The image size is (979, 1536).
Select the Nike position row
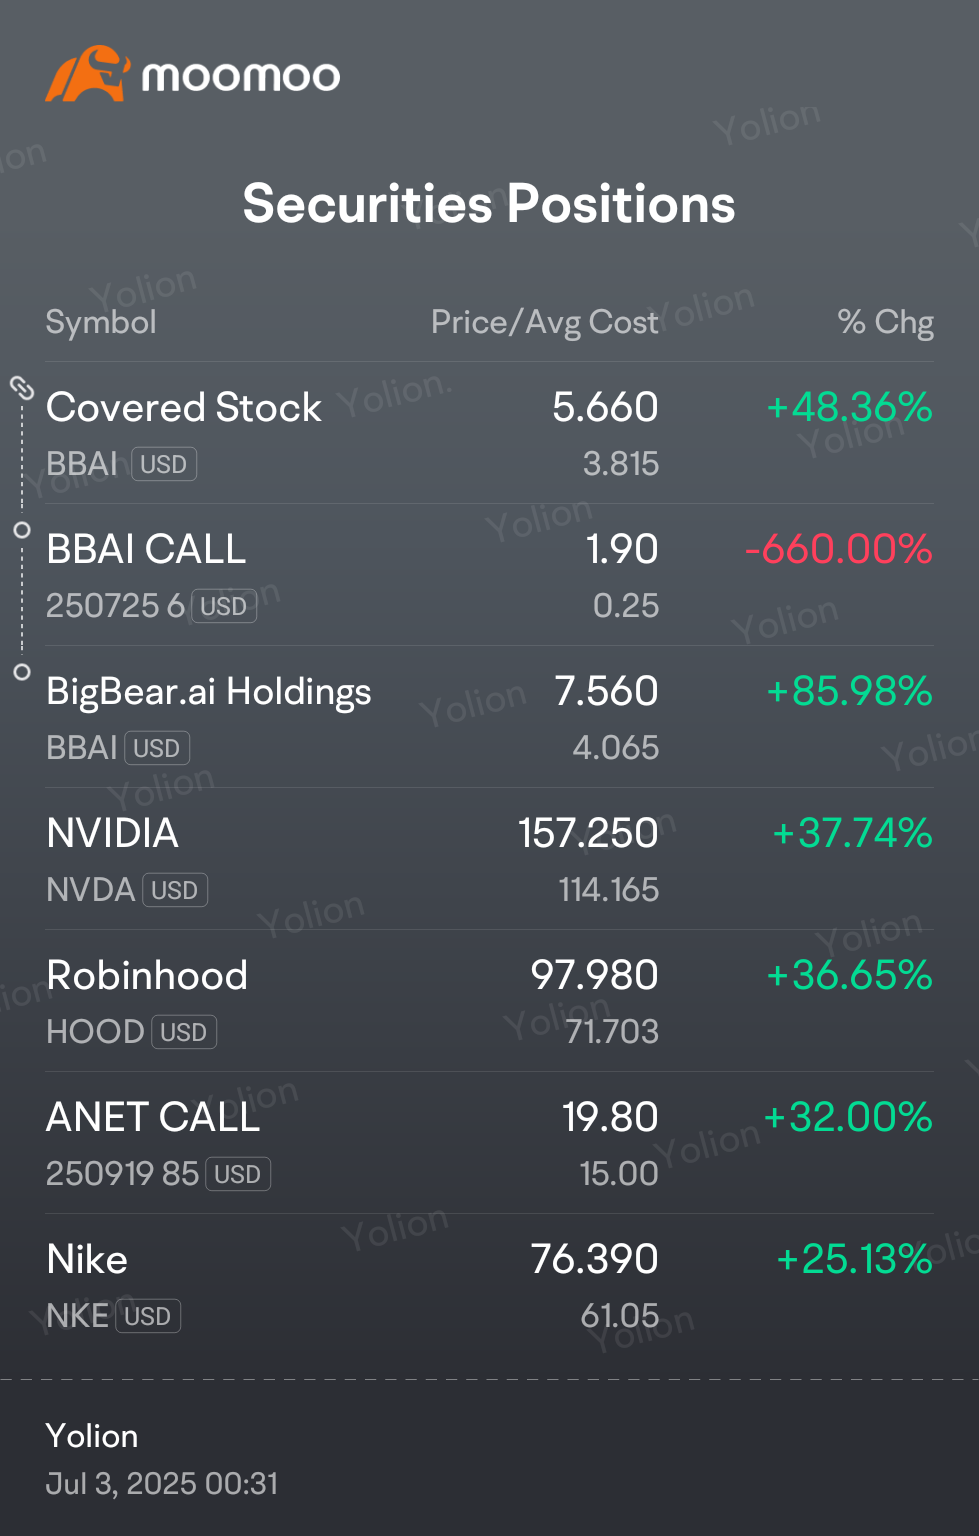(x=490, y=1285)
